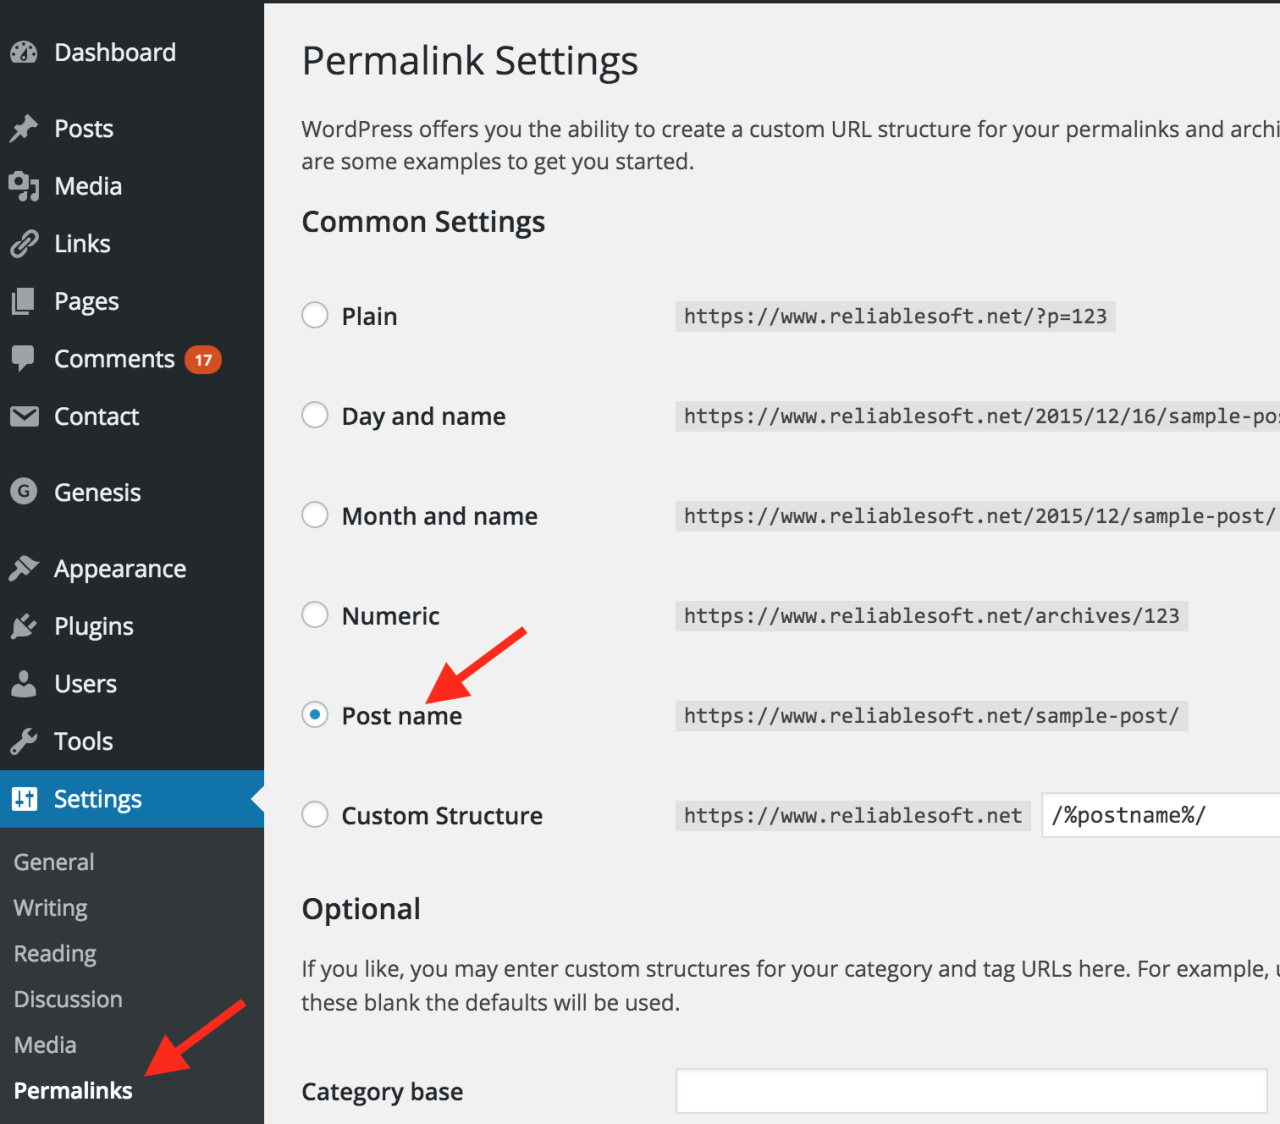This screenshot has height=1124, width=1280.
Task: Open Discussion settings
Action: [67, 998]
